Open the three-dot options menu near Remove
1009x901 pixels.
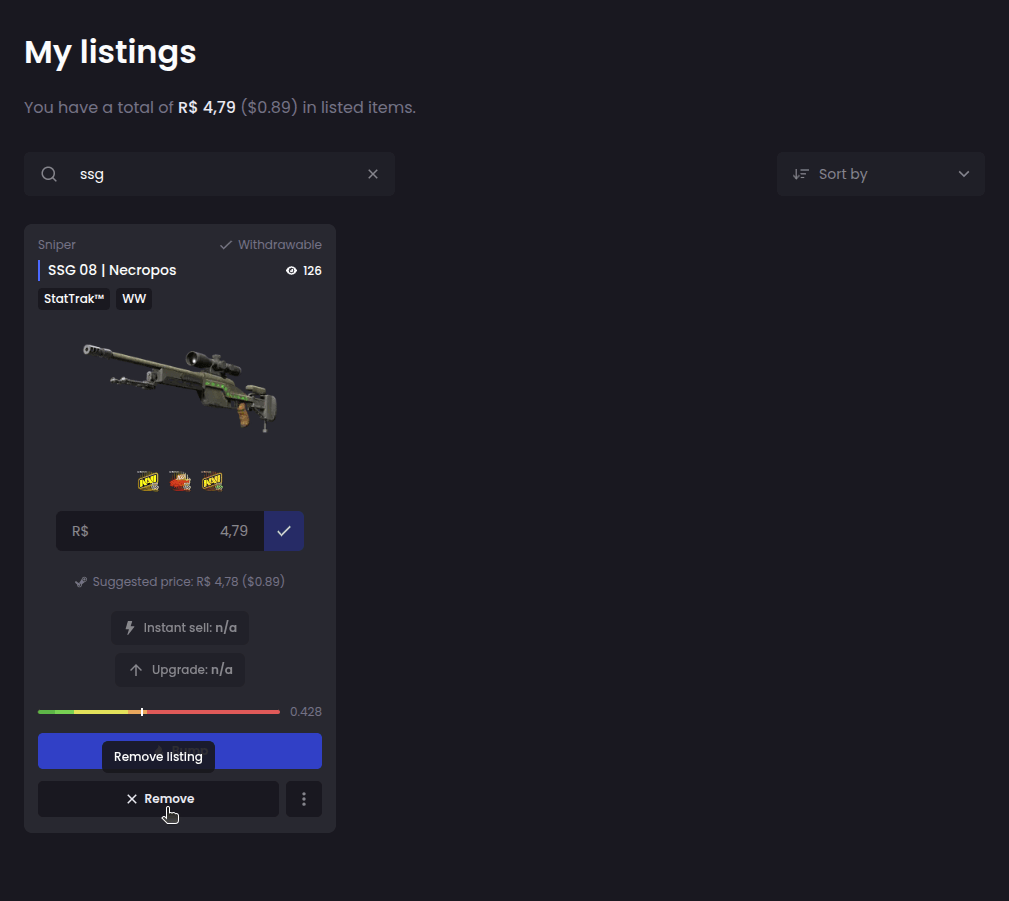coord(303,798)
